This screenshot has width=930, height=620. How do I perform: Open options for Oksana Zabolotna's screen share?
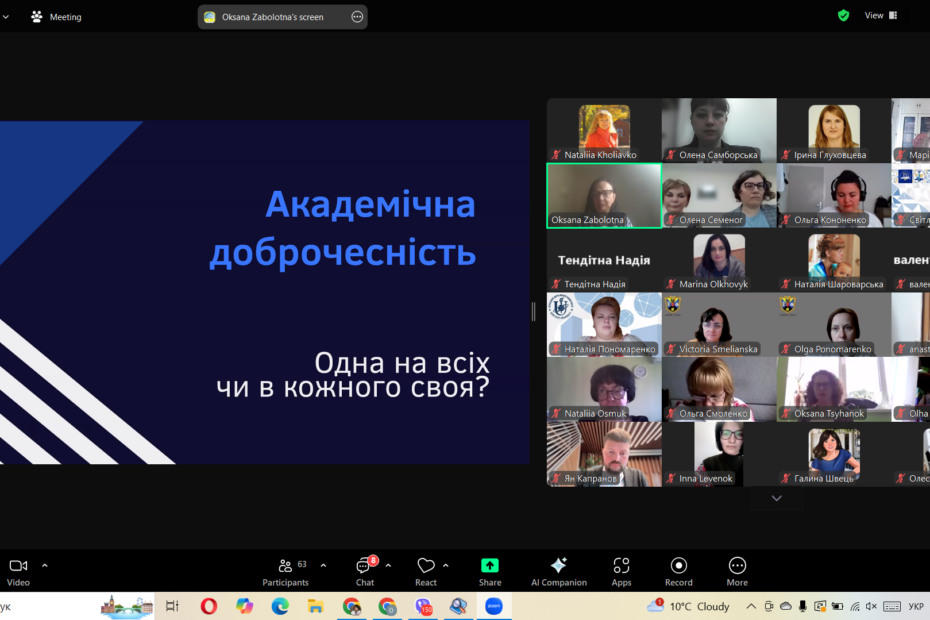357,17
